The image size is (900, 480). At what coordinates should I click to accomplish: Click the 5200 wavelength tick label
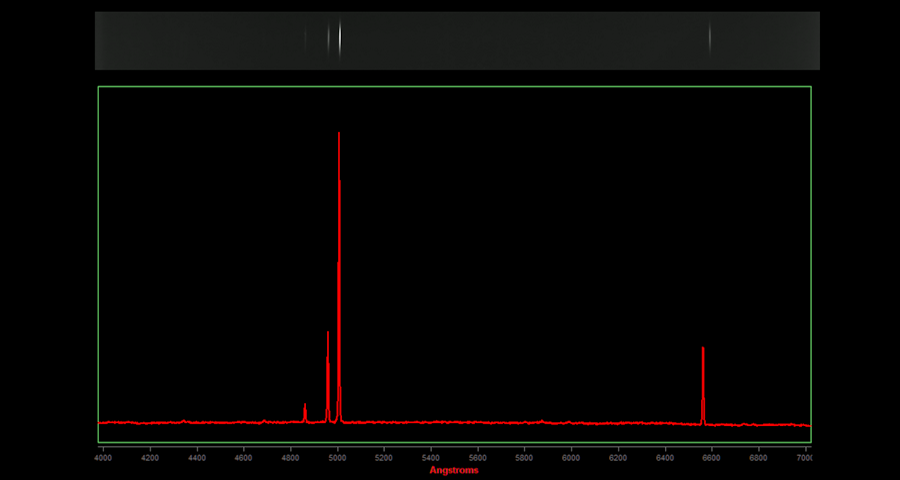(384, 457)
